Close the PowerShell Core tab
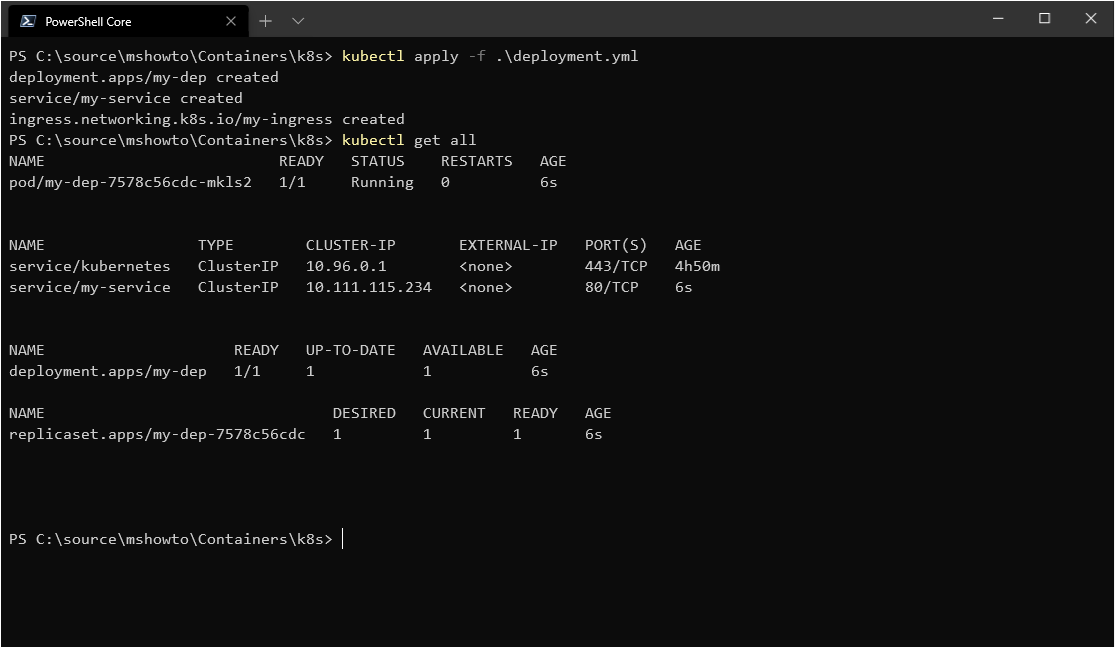 pyautogui.click(x=230, y=21)
